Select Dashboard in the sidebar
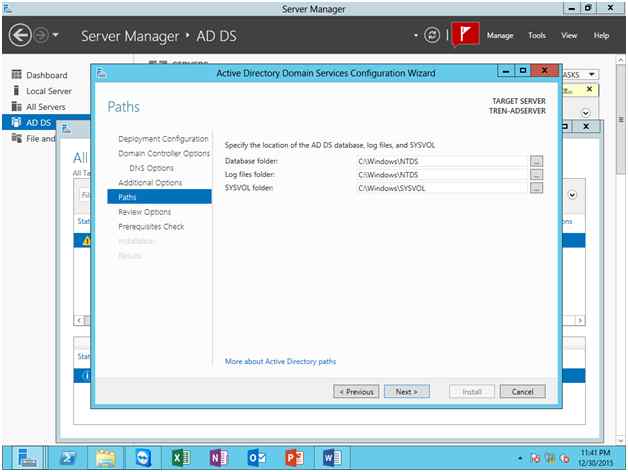 [46, 75]
